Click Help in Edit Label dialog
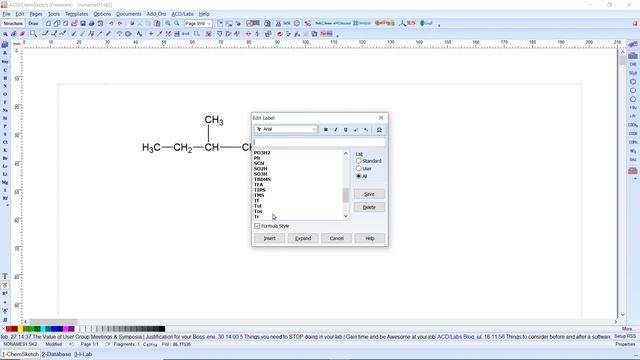Screen dimensions: 640x360 pyautogui.click(x=369, y=238)
